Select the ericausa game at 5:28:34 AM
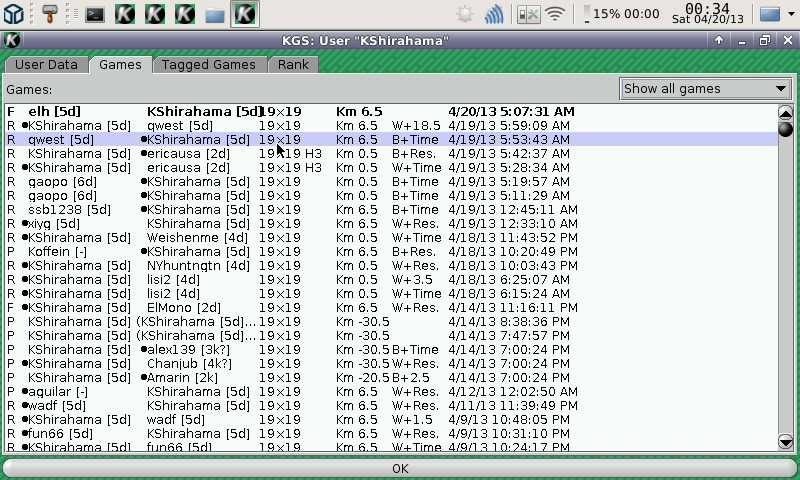The image size is (800, 480). click(391, 168)
